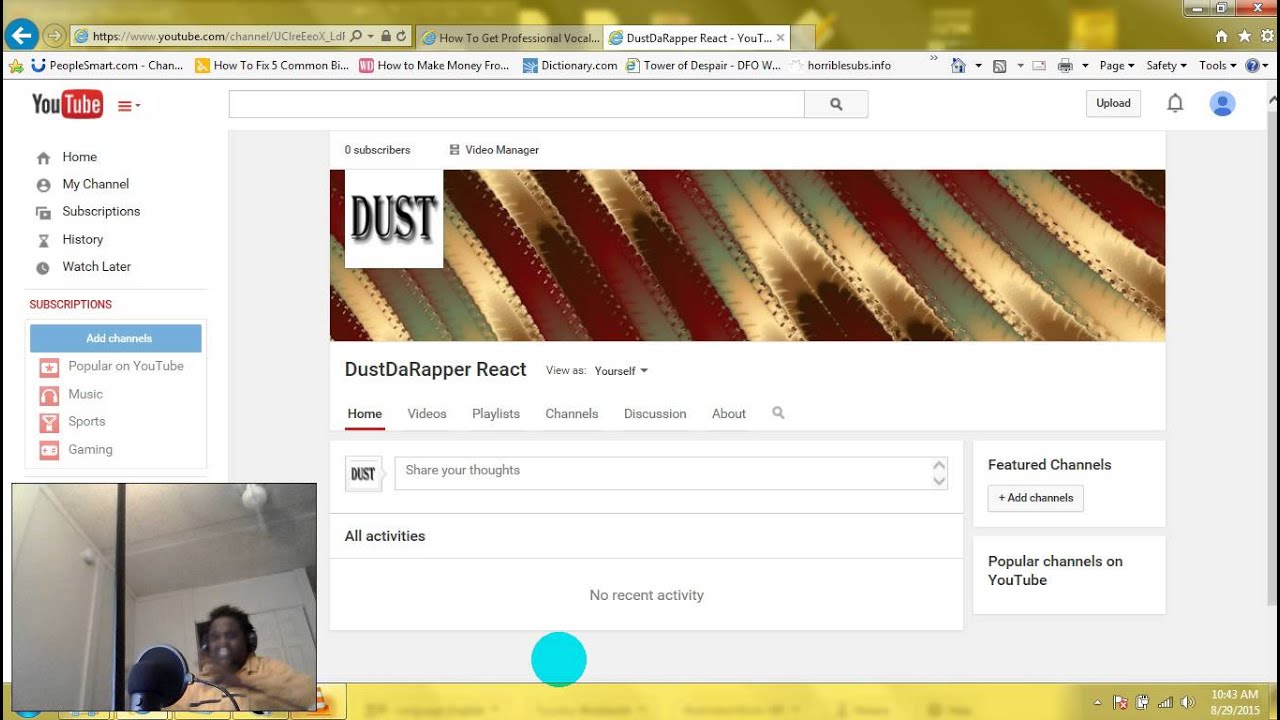The image size is (1280, 720).
Task: Click the RSS feeds icon in command bar
Action: (x=999, y=65)
